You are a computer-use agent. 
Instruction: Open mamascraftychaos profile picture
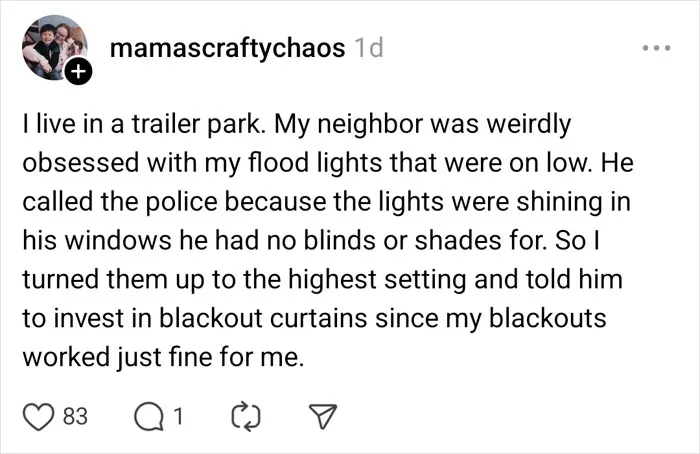pyautogui.click(x=54, y=48)
